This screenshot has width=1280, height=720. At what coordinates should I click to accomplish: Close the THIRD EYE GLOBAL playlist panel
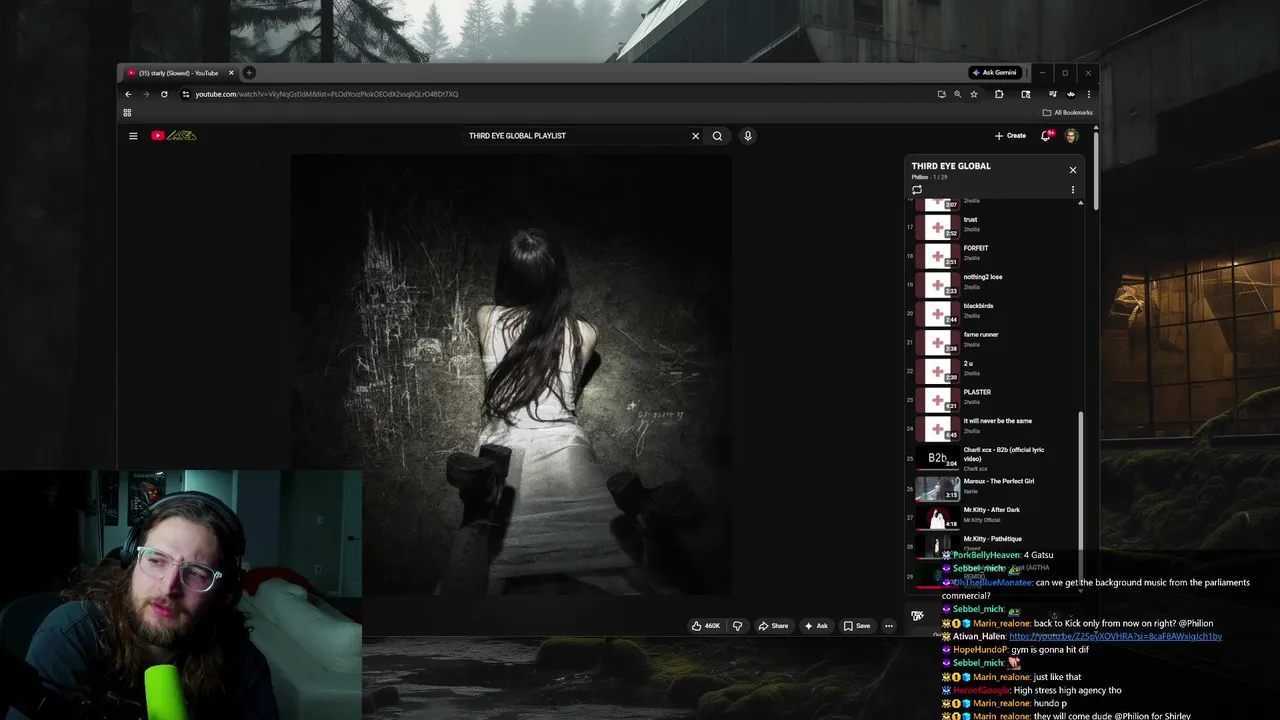(x=1073, y=170)
